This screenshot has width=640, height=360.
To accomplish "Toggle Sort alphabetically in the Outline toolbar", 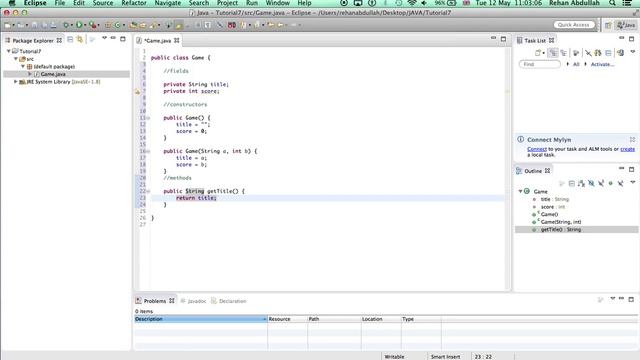I will coord(581,183).
